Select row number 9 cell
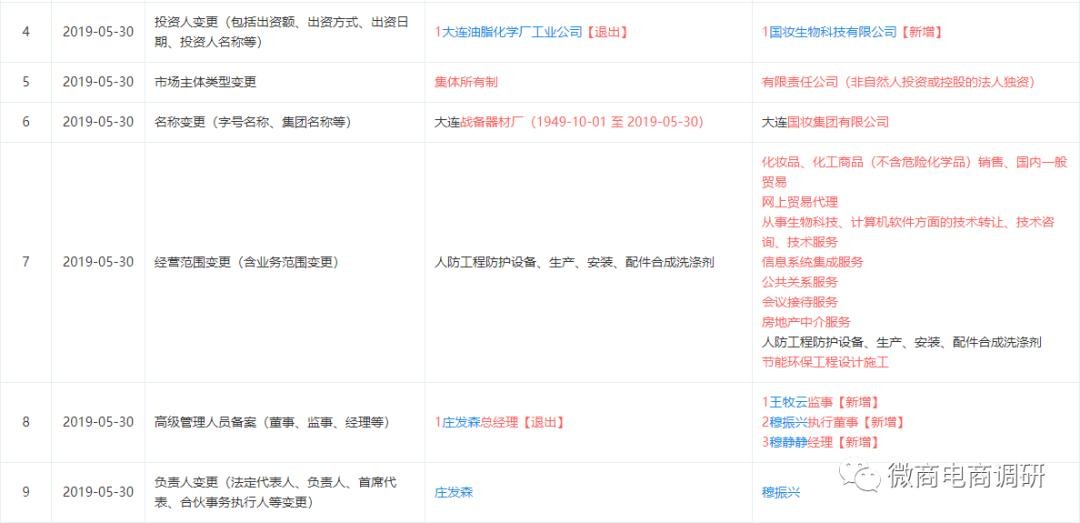 click(x=25, y=493)
